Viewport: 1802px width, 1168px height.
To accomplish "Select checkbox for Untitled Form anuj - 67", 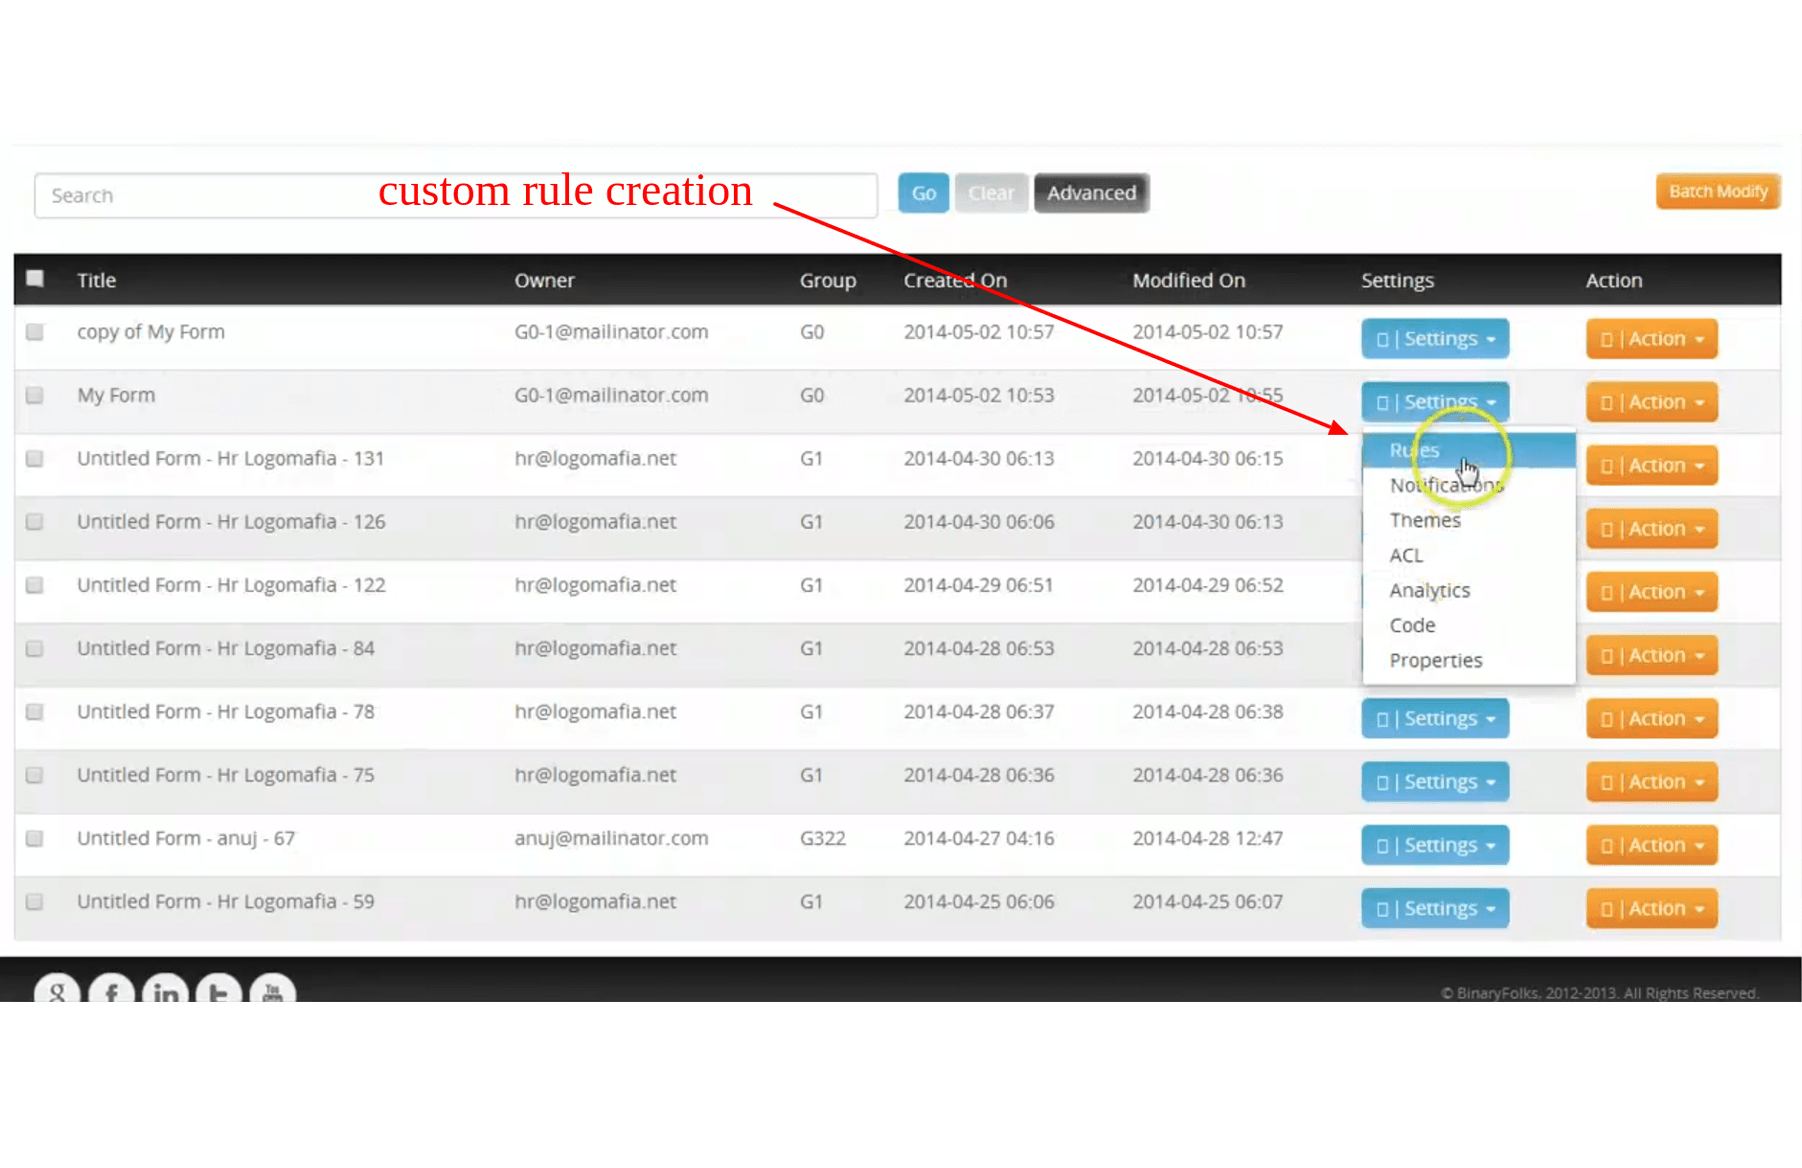I will 35,838.
